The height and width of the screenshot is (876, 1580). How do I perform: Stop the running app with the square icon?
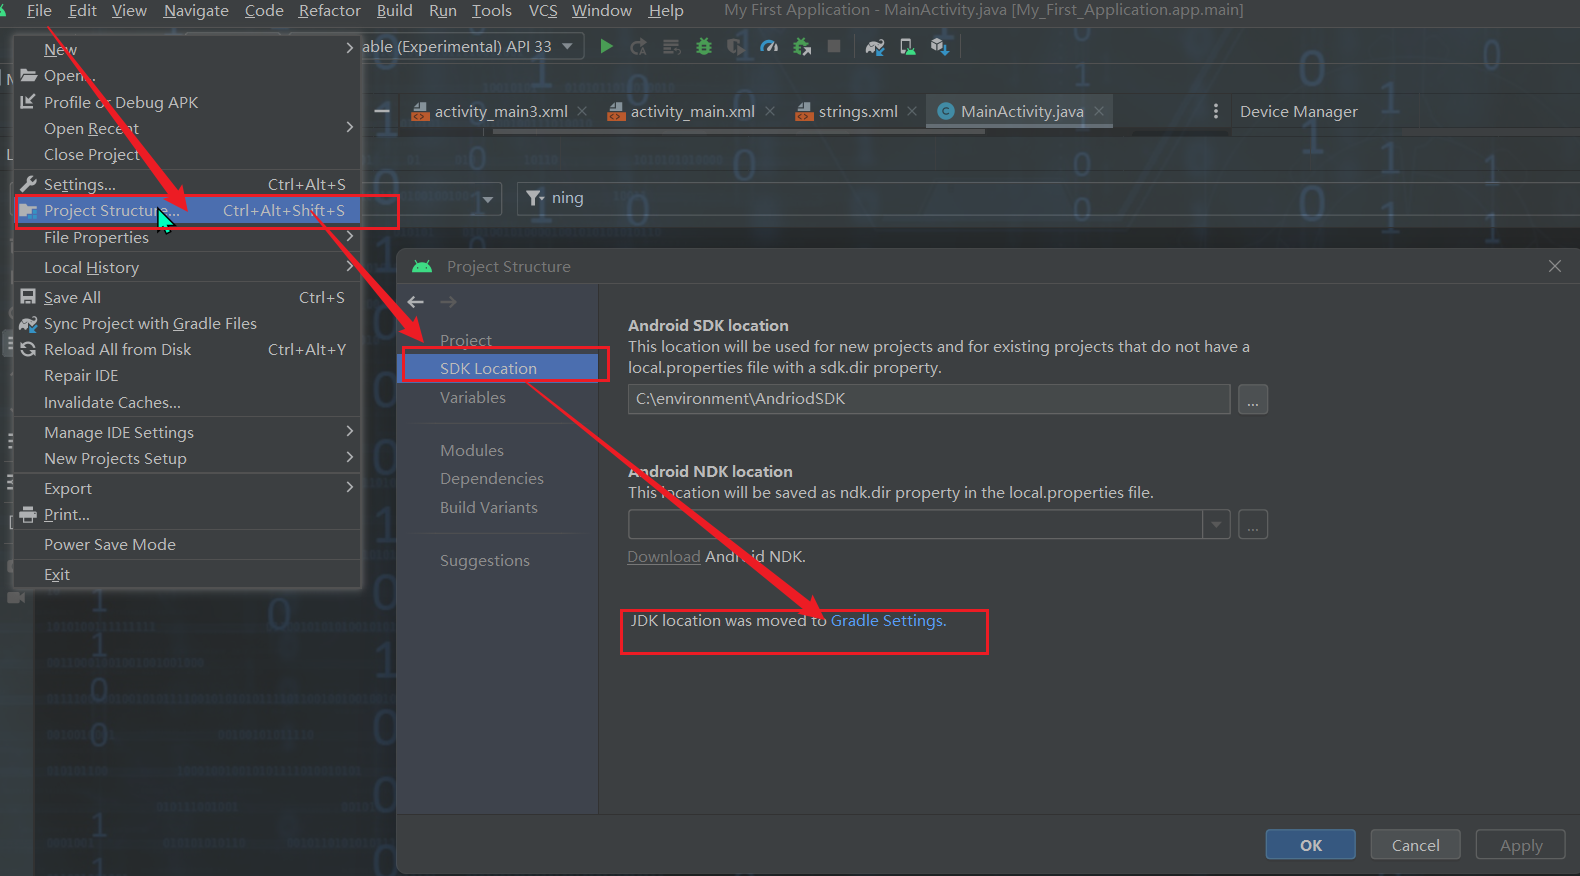(x=834, y=46)
